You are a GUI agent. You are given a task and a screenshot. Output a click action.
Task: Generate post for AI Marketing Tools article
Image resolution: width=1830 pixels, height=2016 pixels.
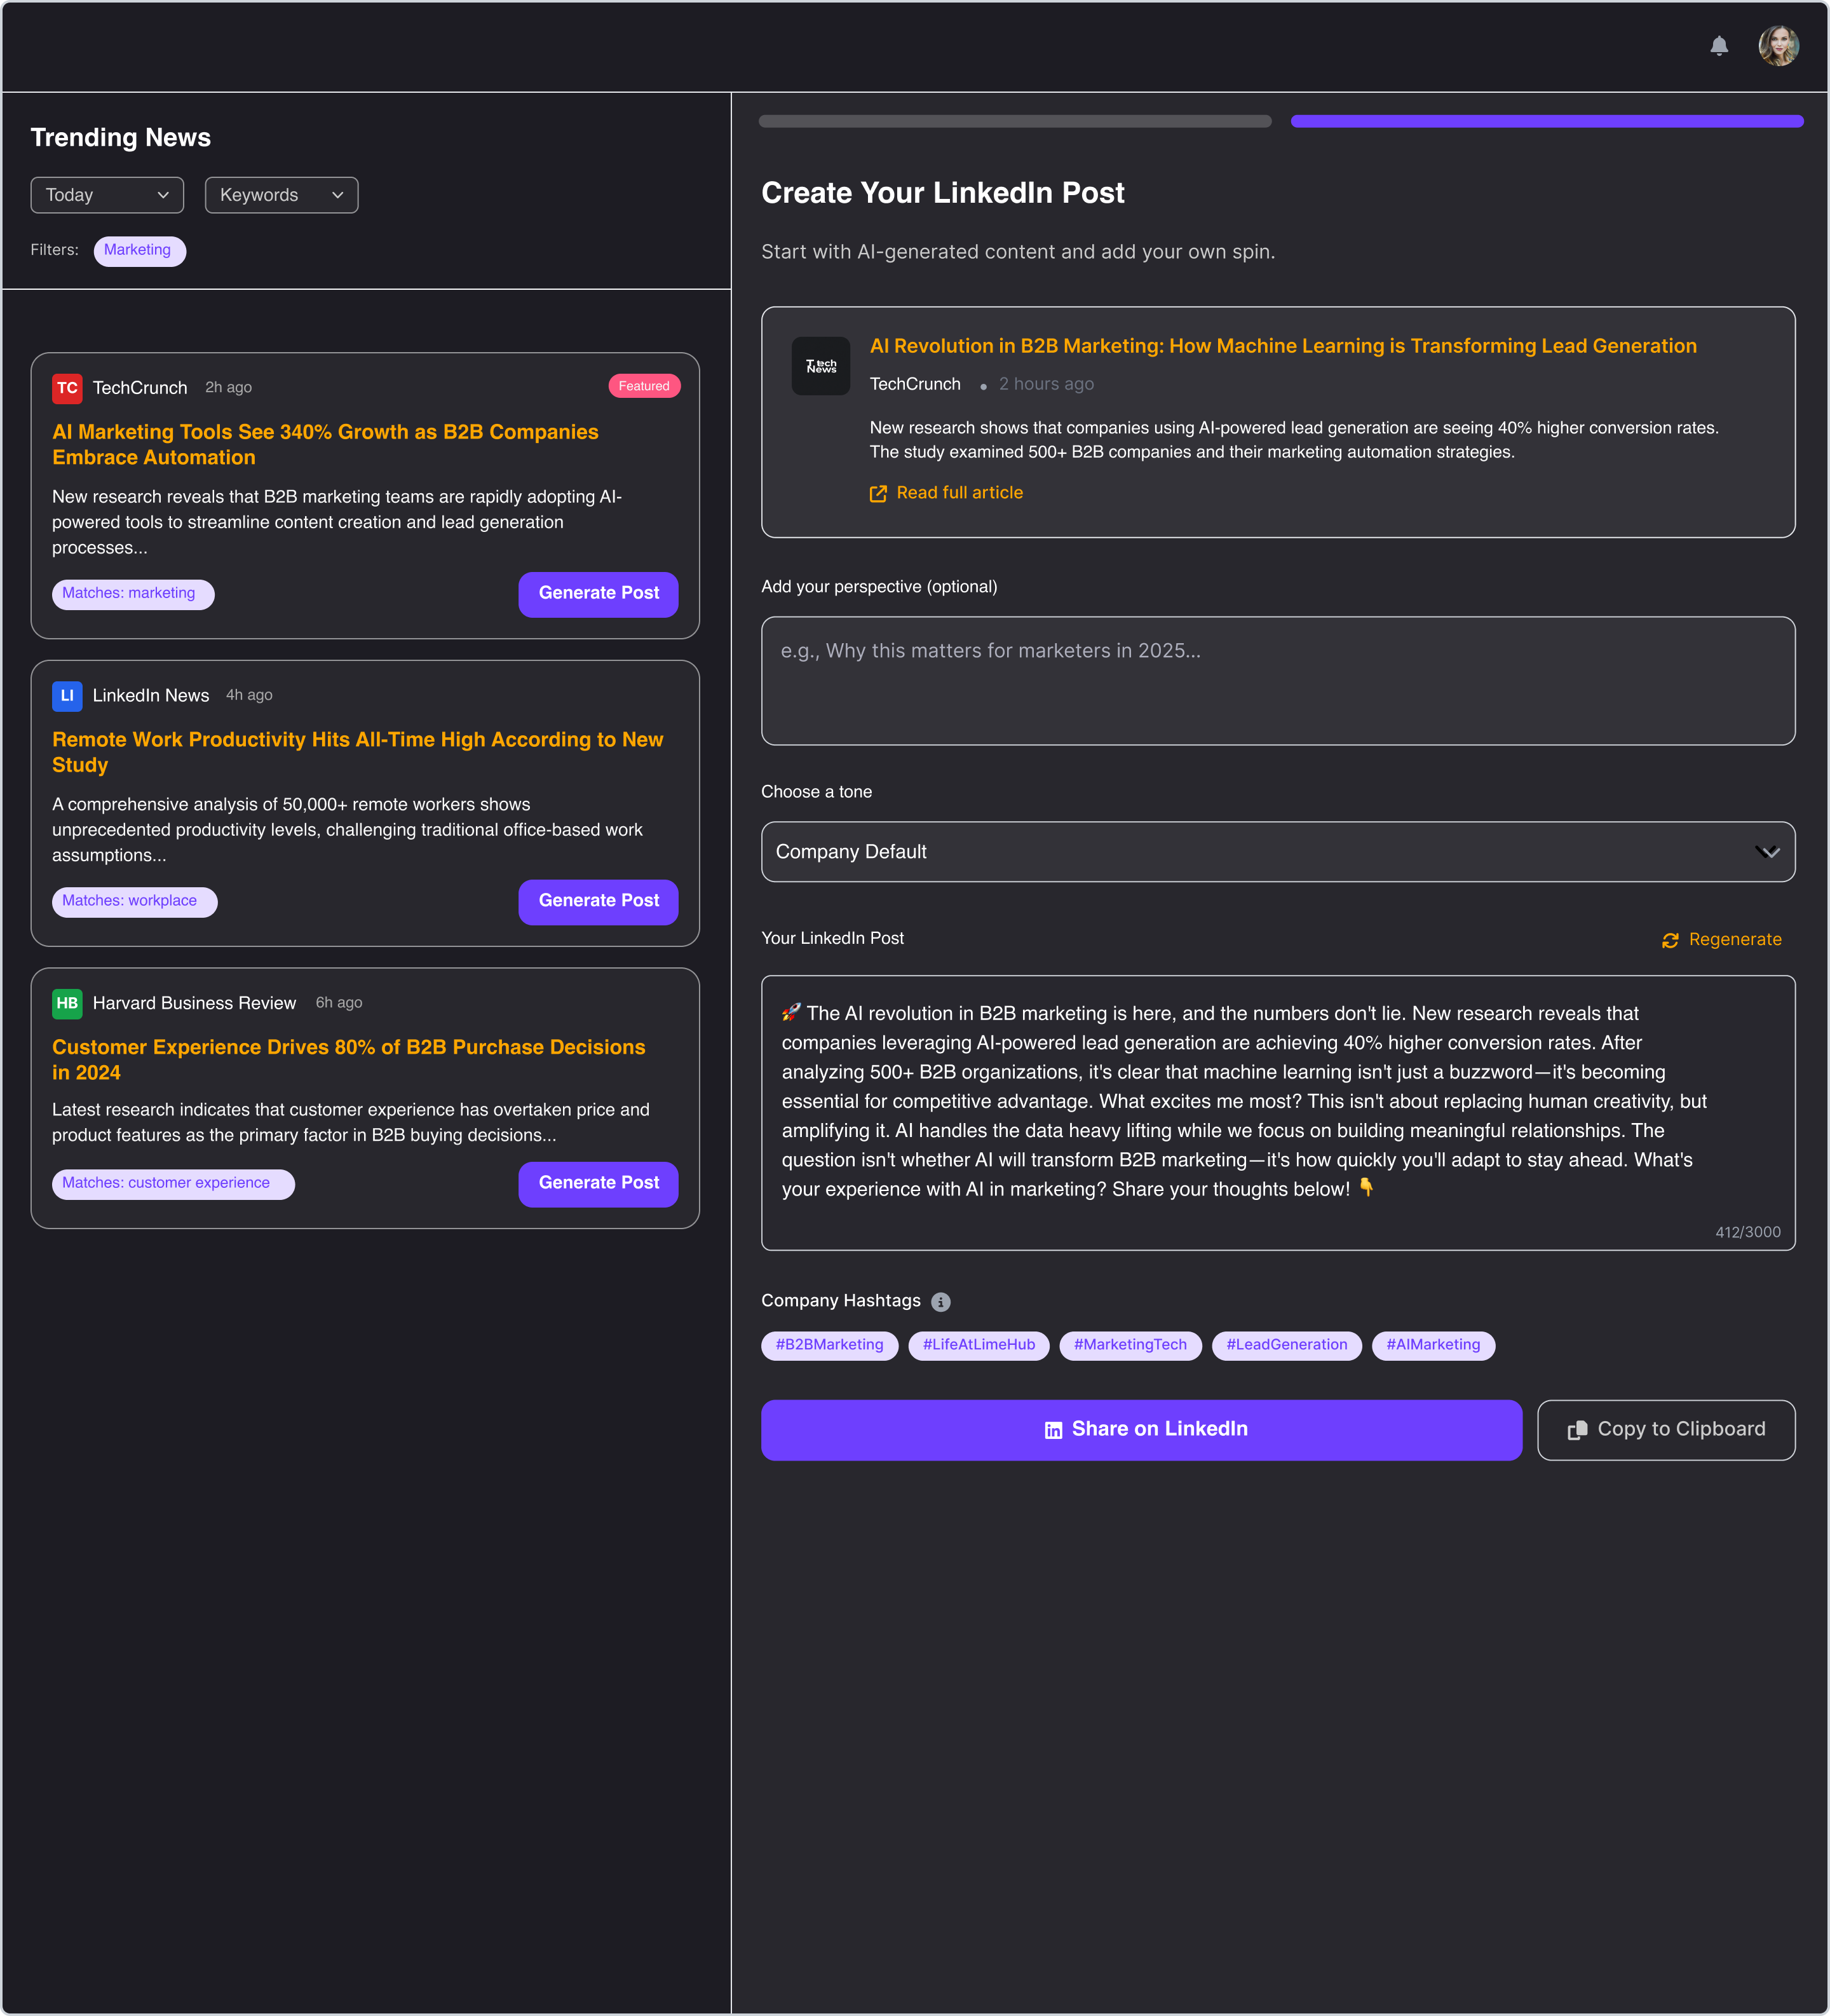pos(598,594)
